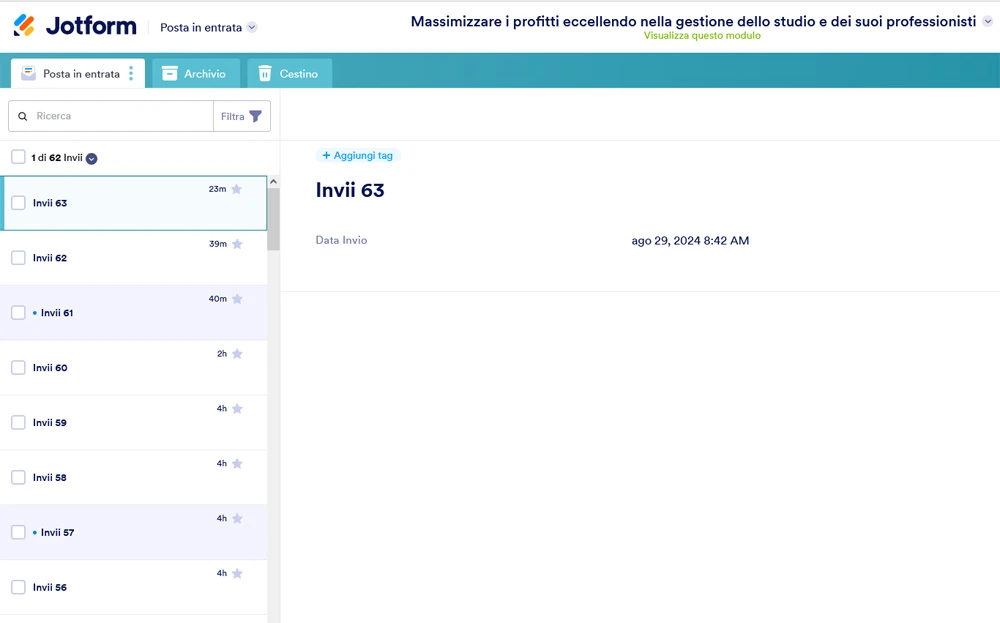The image size is (1000, 623).
Task: Expand the dropdown next to the form title
Action: click(988, 20)
